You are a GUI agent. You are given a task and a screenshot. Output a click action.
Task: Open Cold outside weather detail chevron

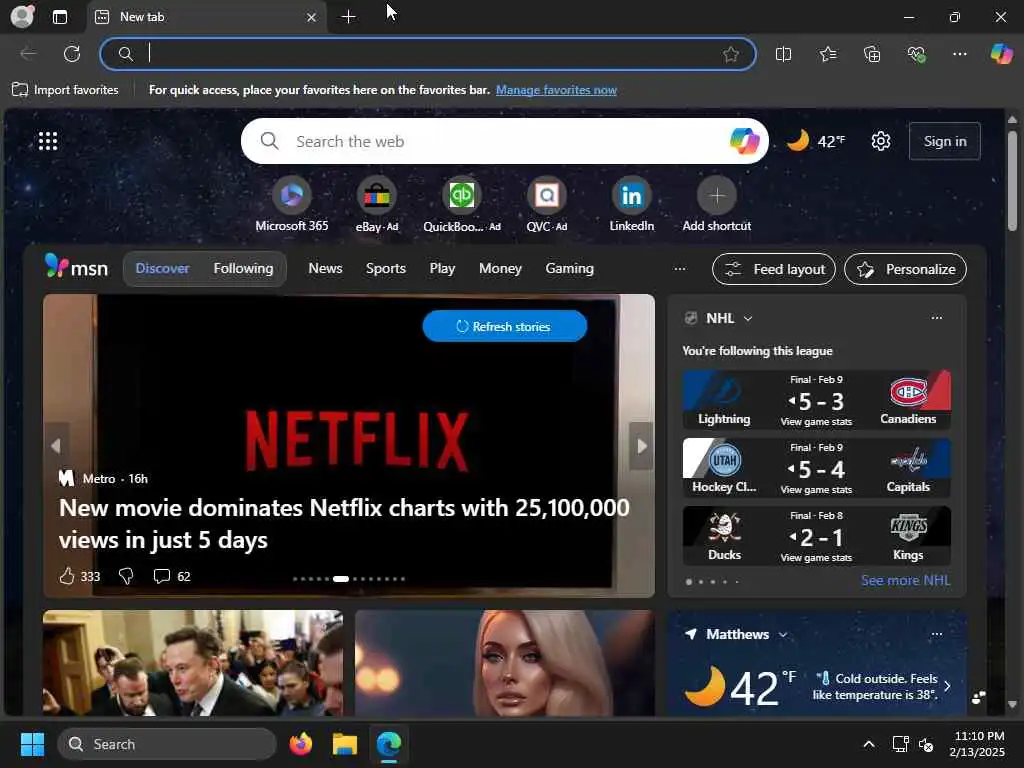tap(947, 686)
